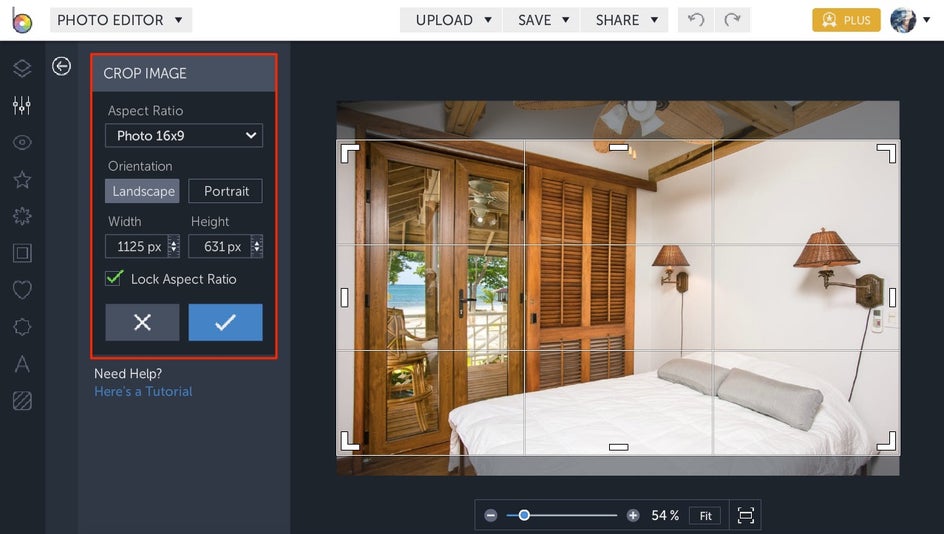Open the Overlays shape sidebar icon
Image resolution: width=944 pixels, height=534 pixels.
pyautogui.click(x=22, y=327)
